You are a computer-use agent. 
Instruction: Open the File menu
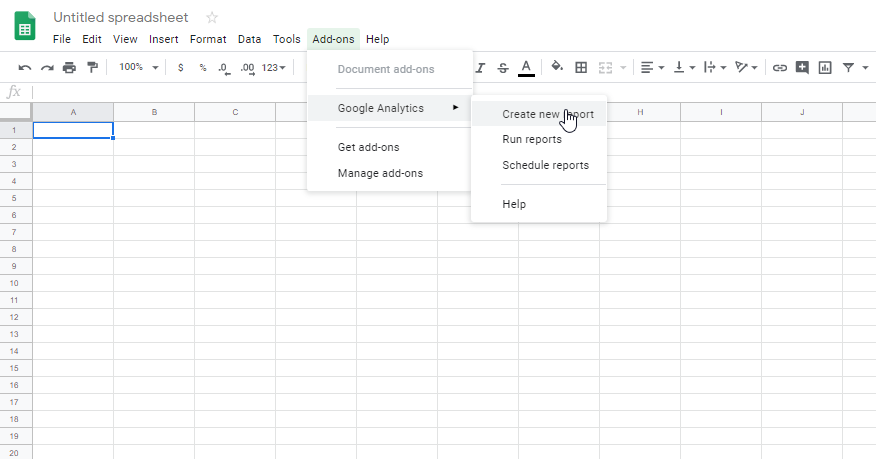click(x=61, y=39)
